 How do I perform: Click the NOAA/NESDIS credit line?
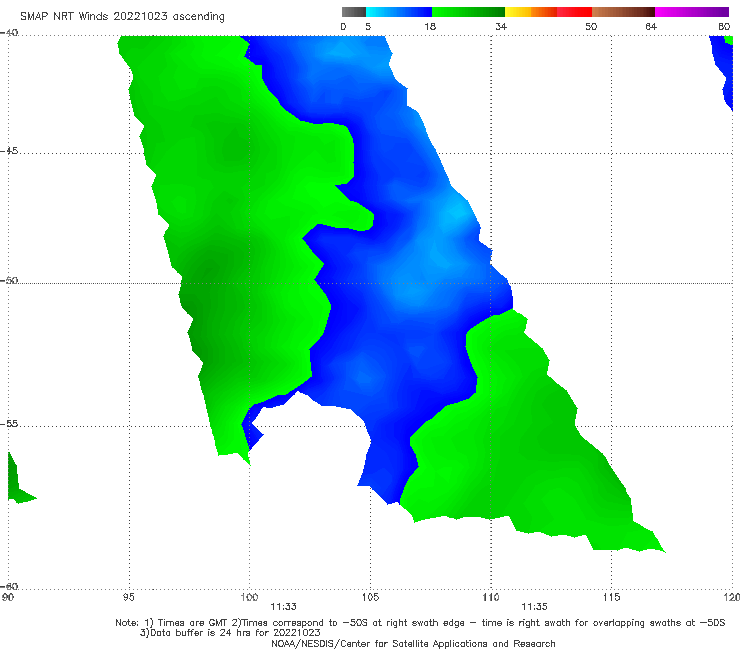tap(413, 643)
